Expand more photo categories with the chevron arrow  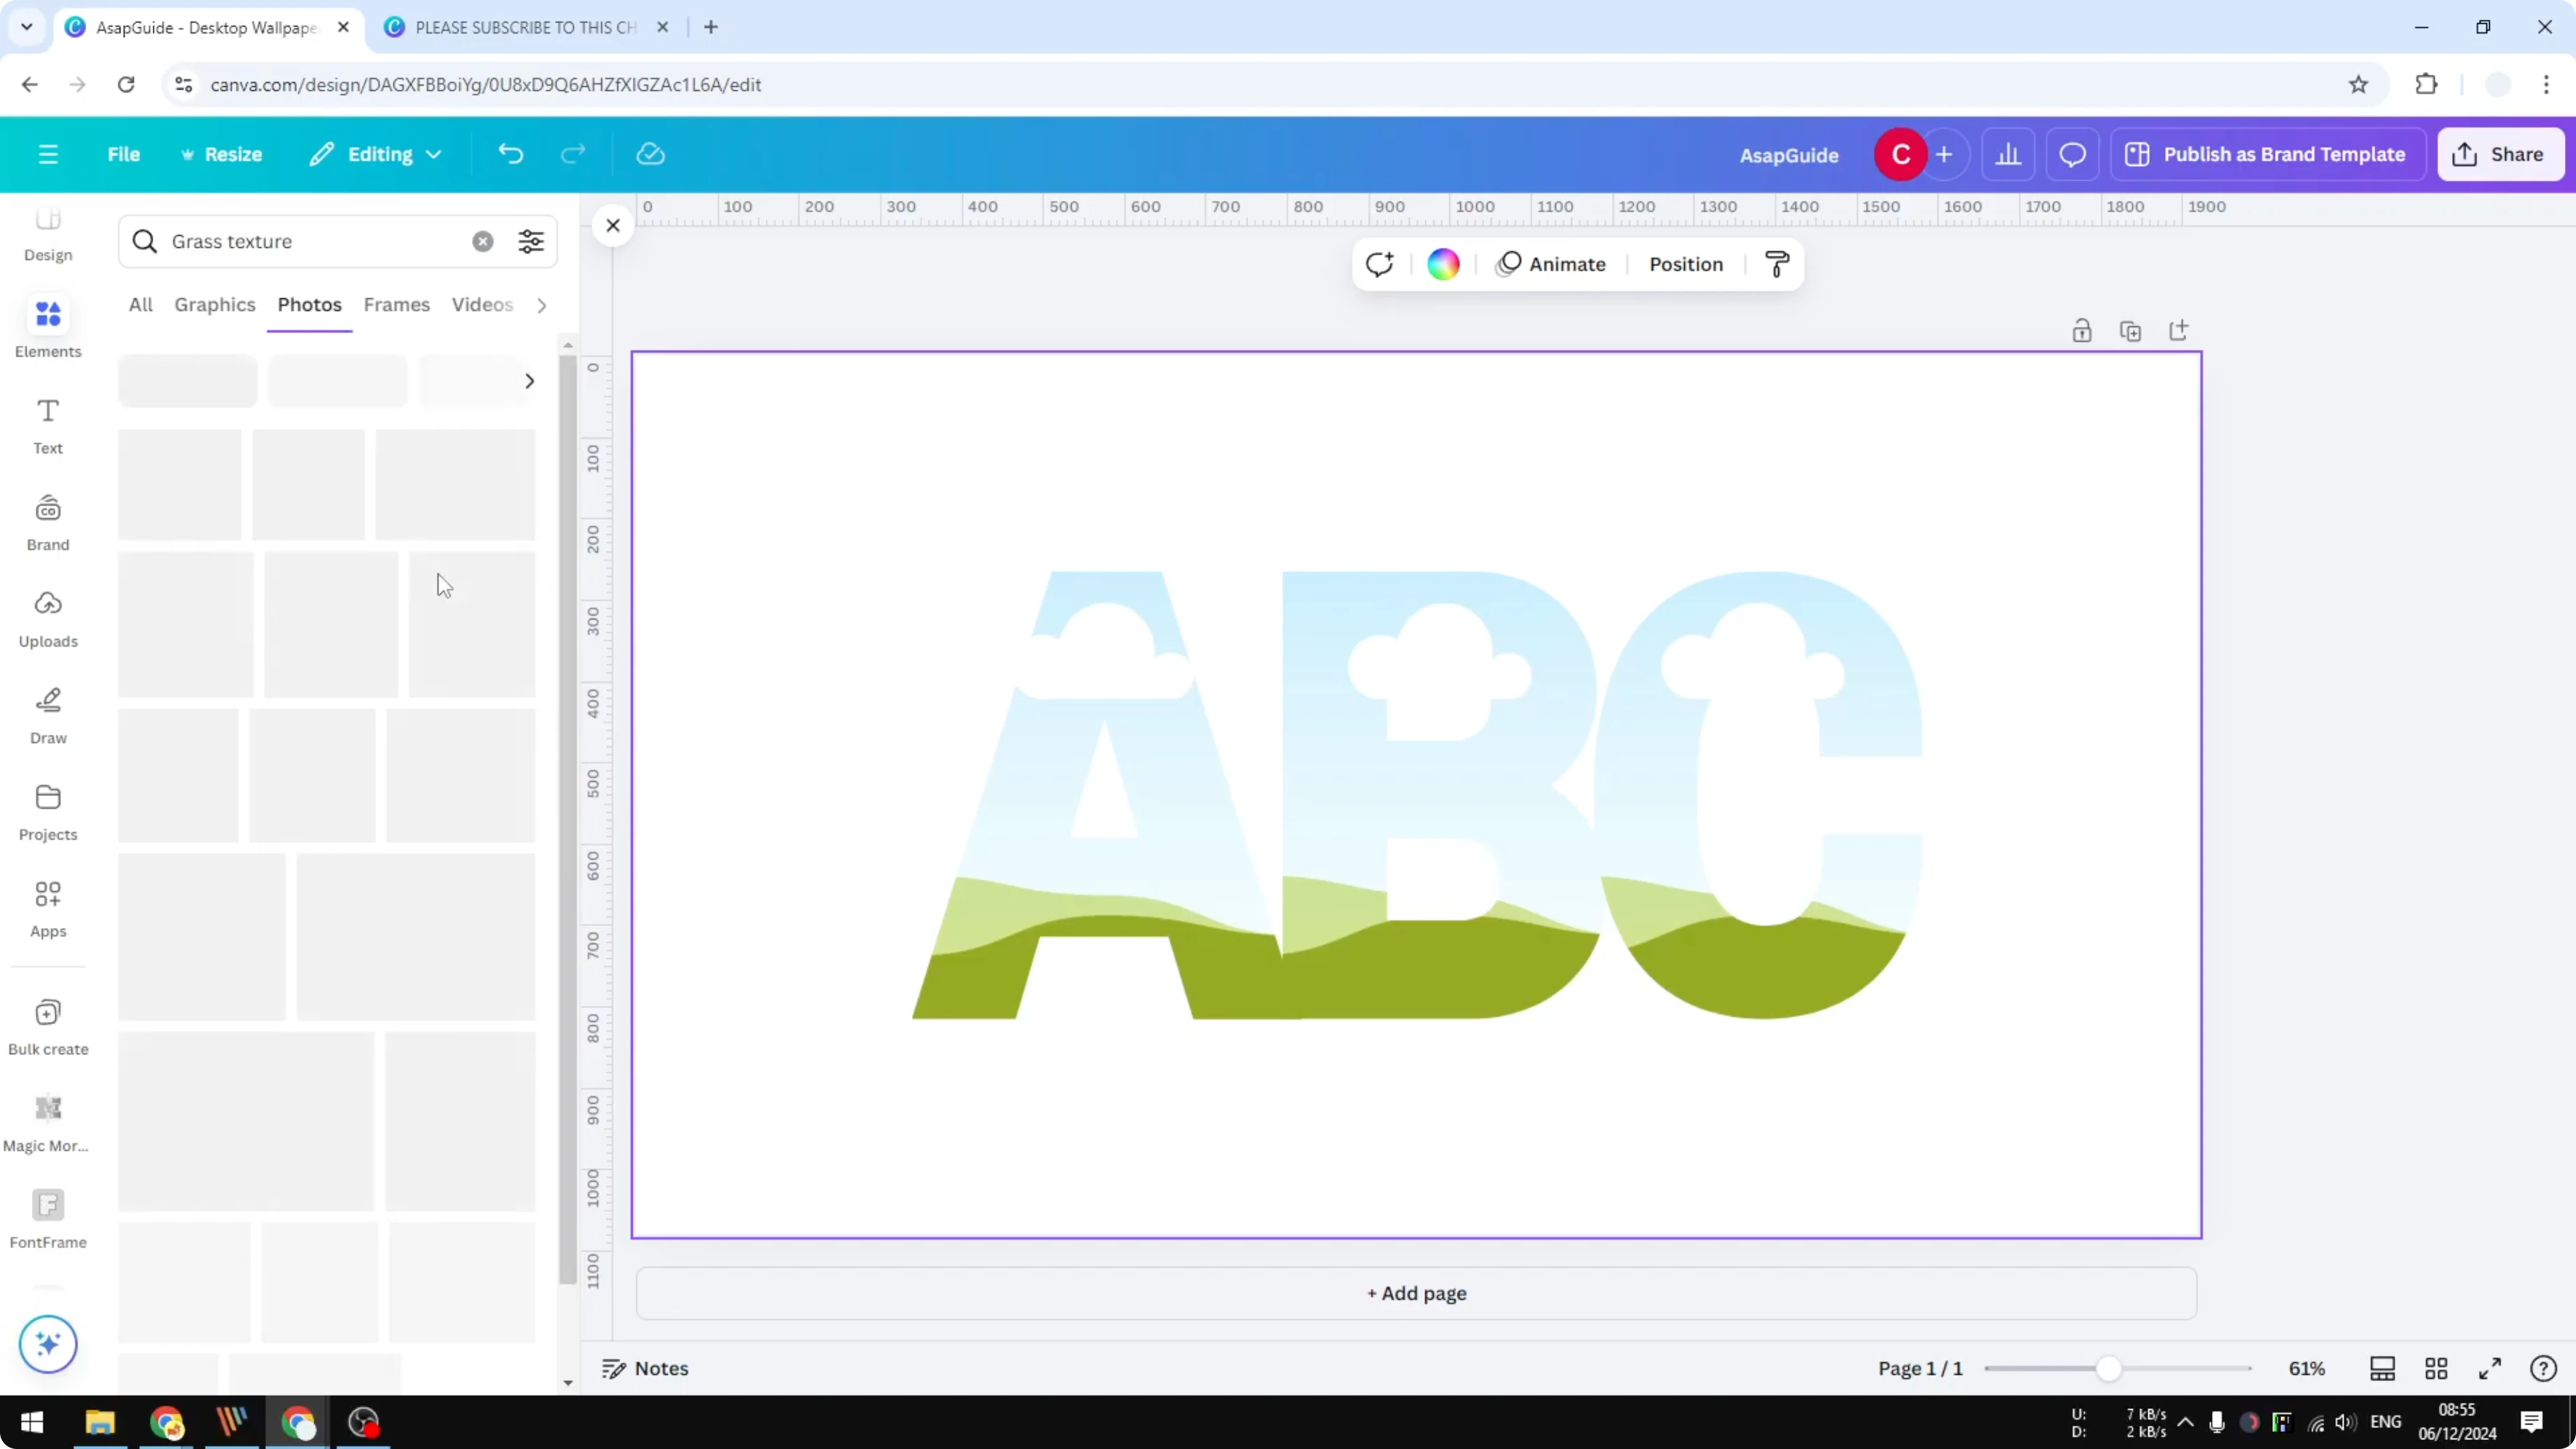pyautogui.click(x=529, y=381)
